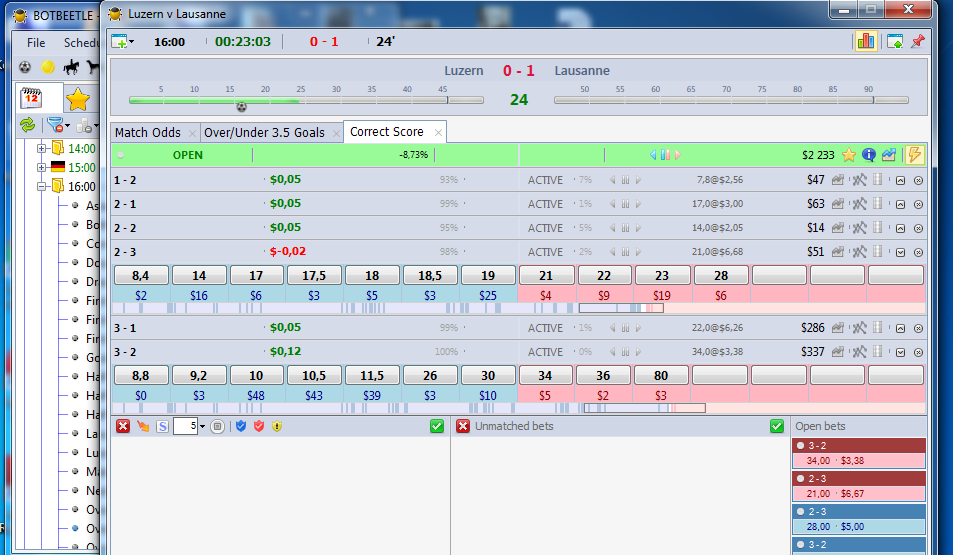
Task: Open the statistics bar chart icon
Action: pyautogui.click(x=865, y=41)
